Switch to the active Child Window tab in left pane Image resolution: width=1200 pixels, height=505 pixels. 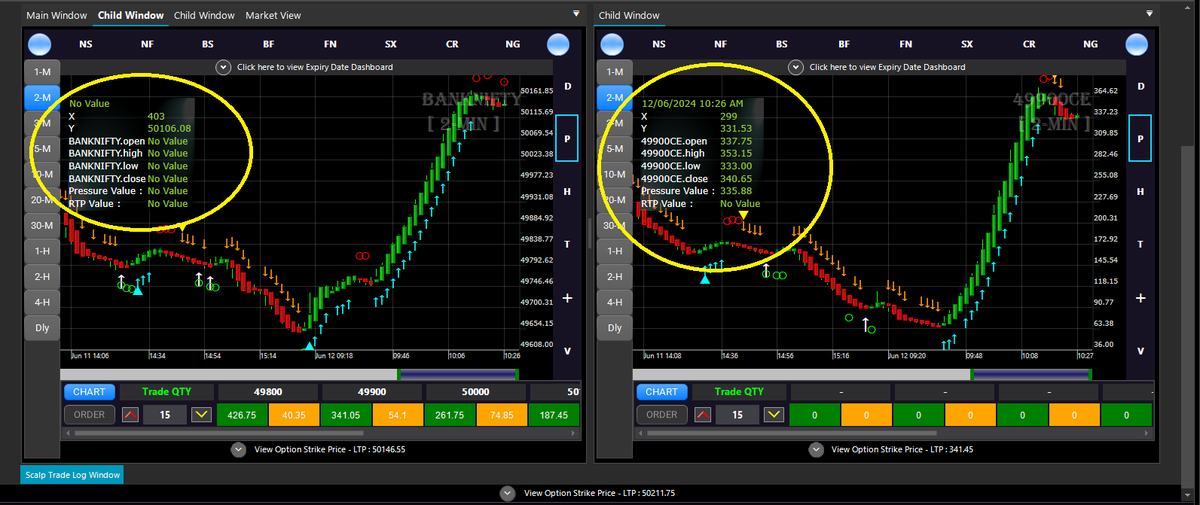[x=130, y=15]
